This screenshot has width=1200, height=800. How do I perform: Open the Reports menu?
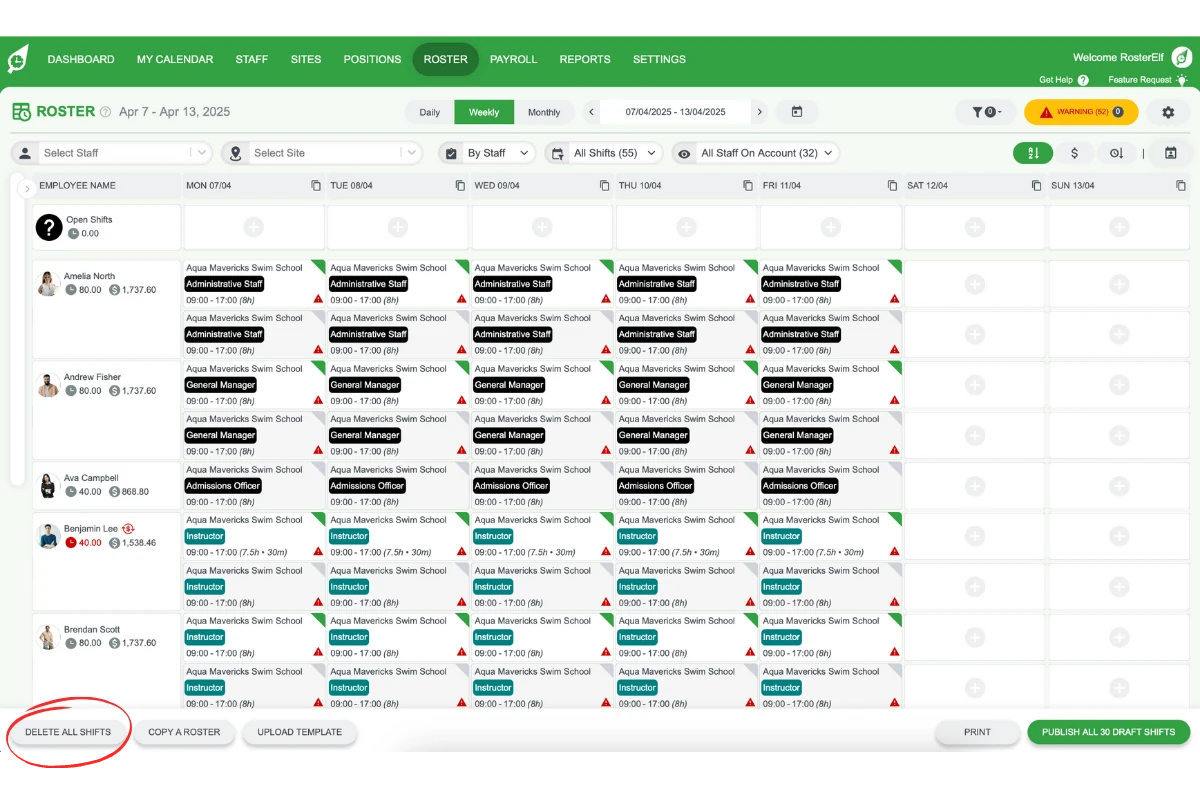(x=585, y=59)
